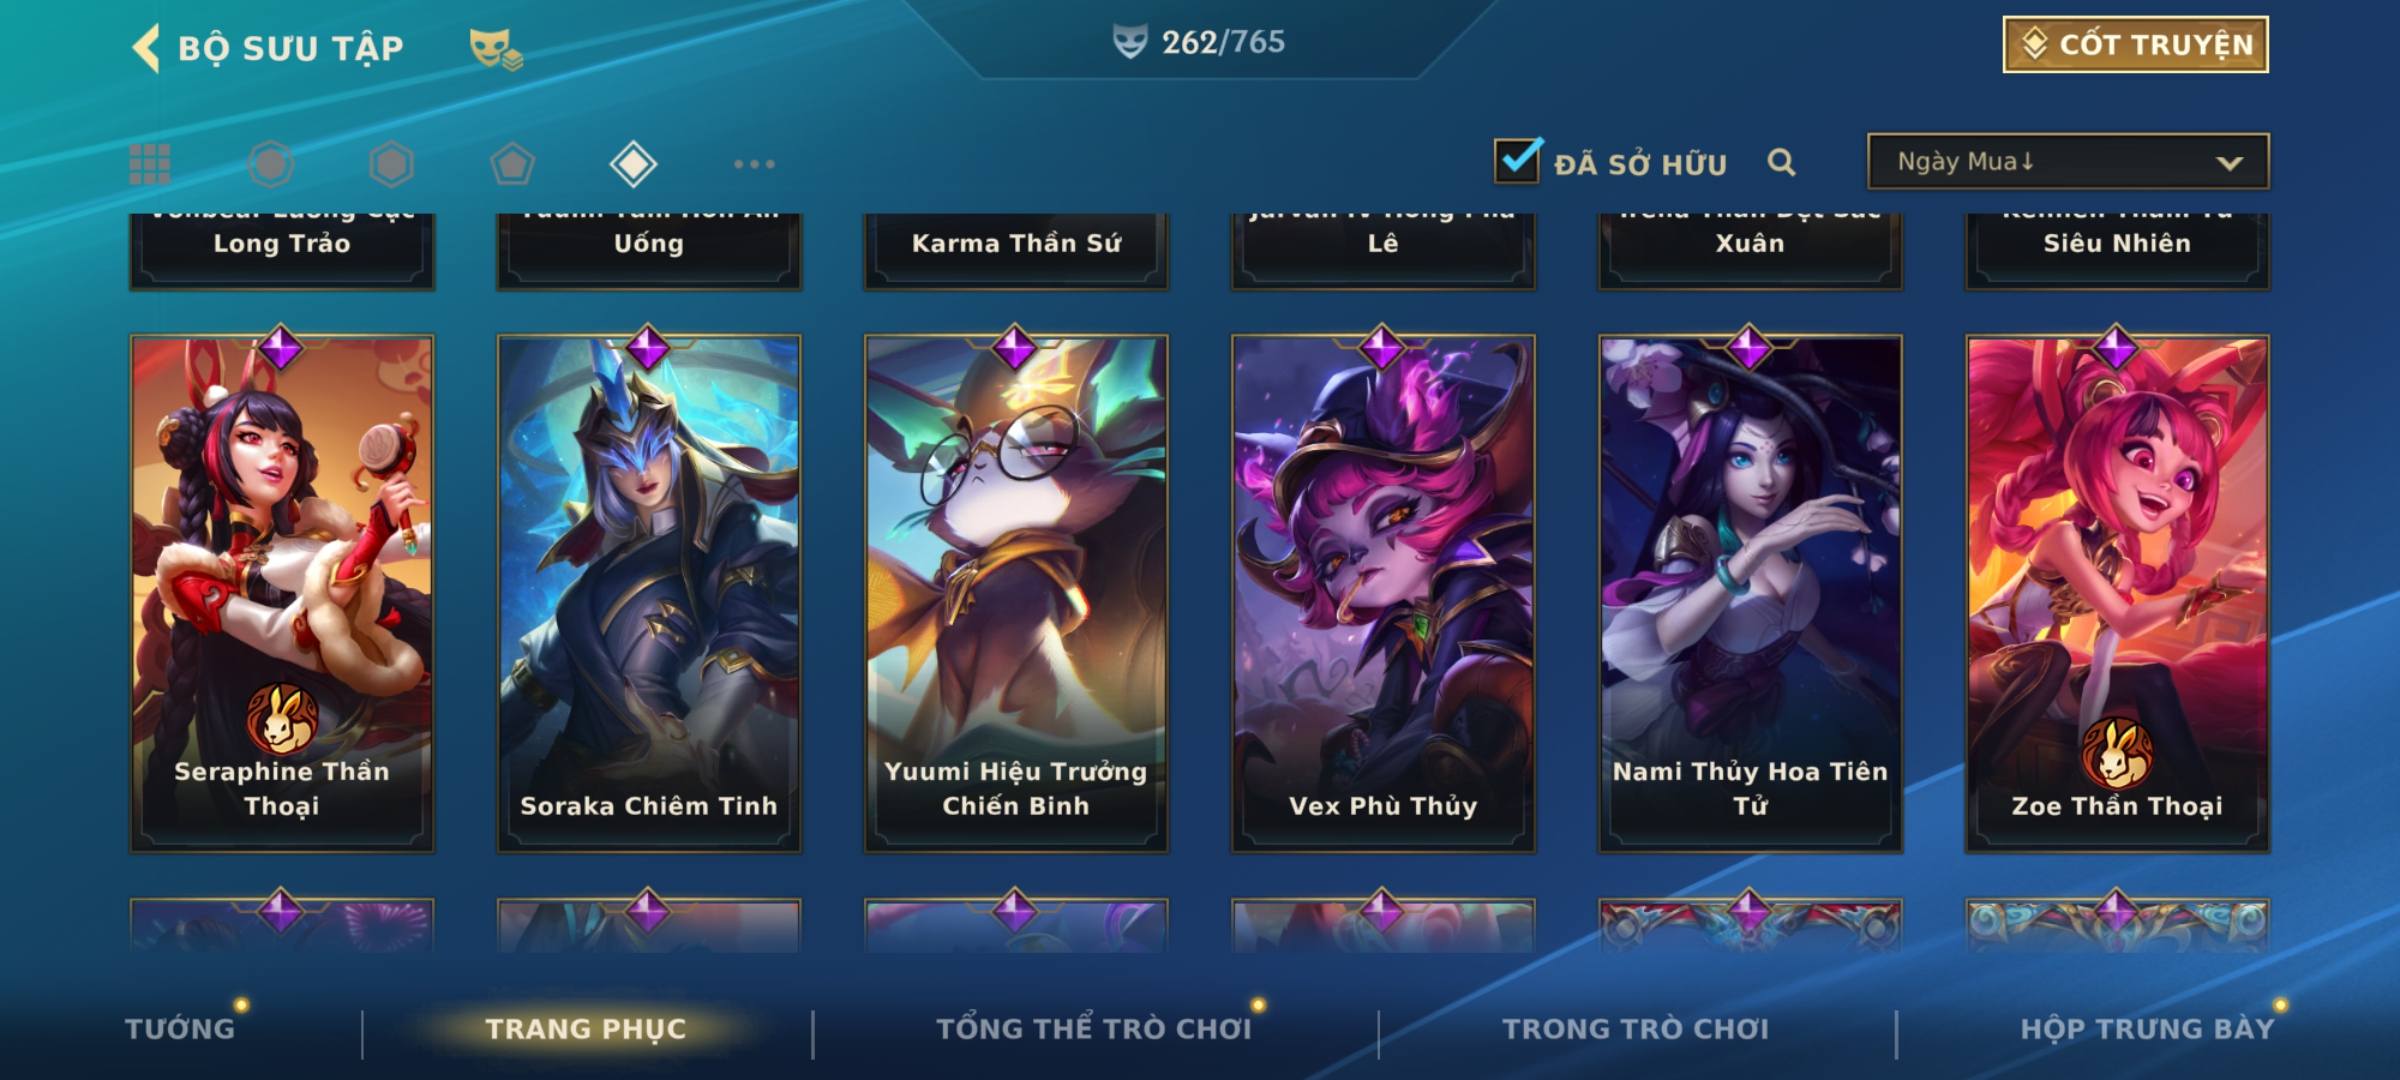Open the Cốt Truyện button
The height and width of the screenshot is (1080, 2400).
pyautogui.click(x=2135, y=44)
